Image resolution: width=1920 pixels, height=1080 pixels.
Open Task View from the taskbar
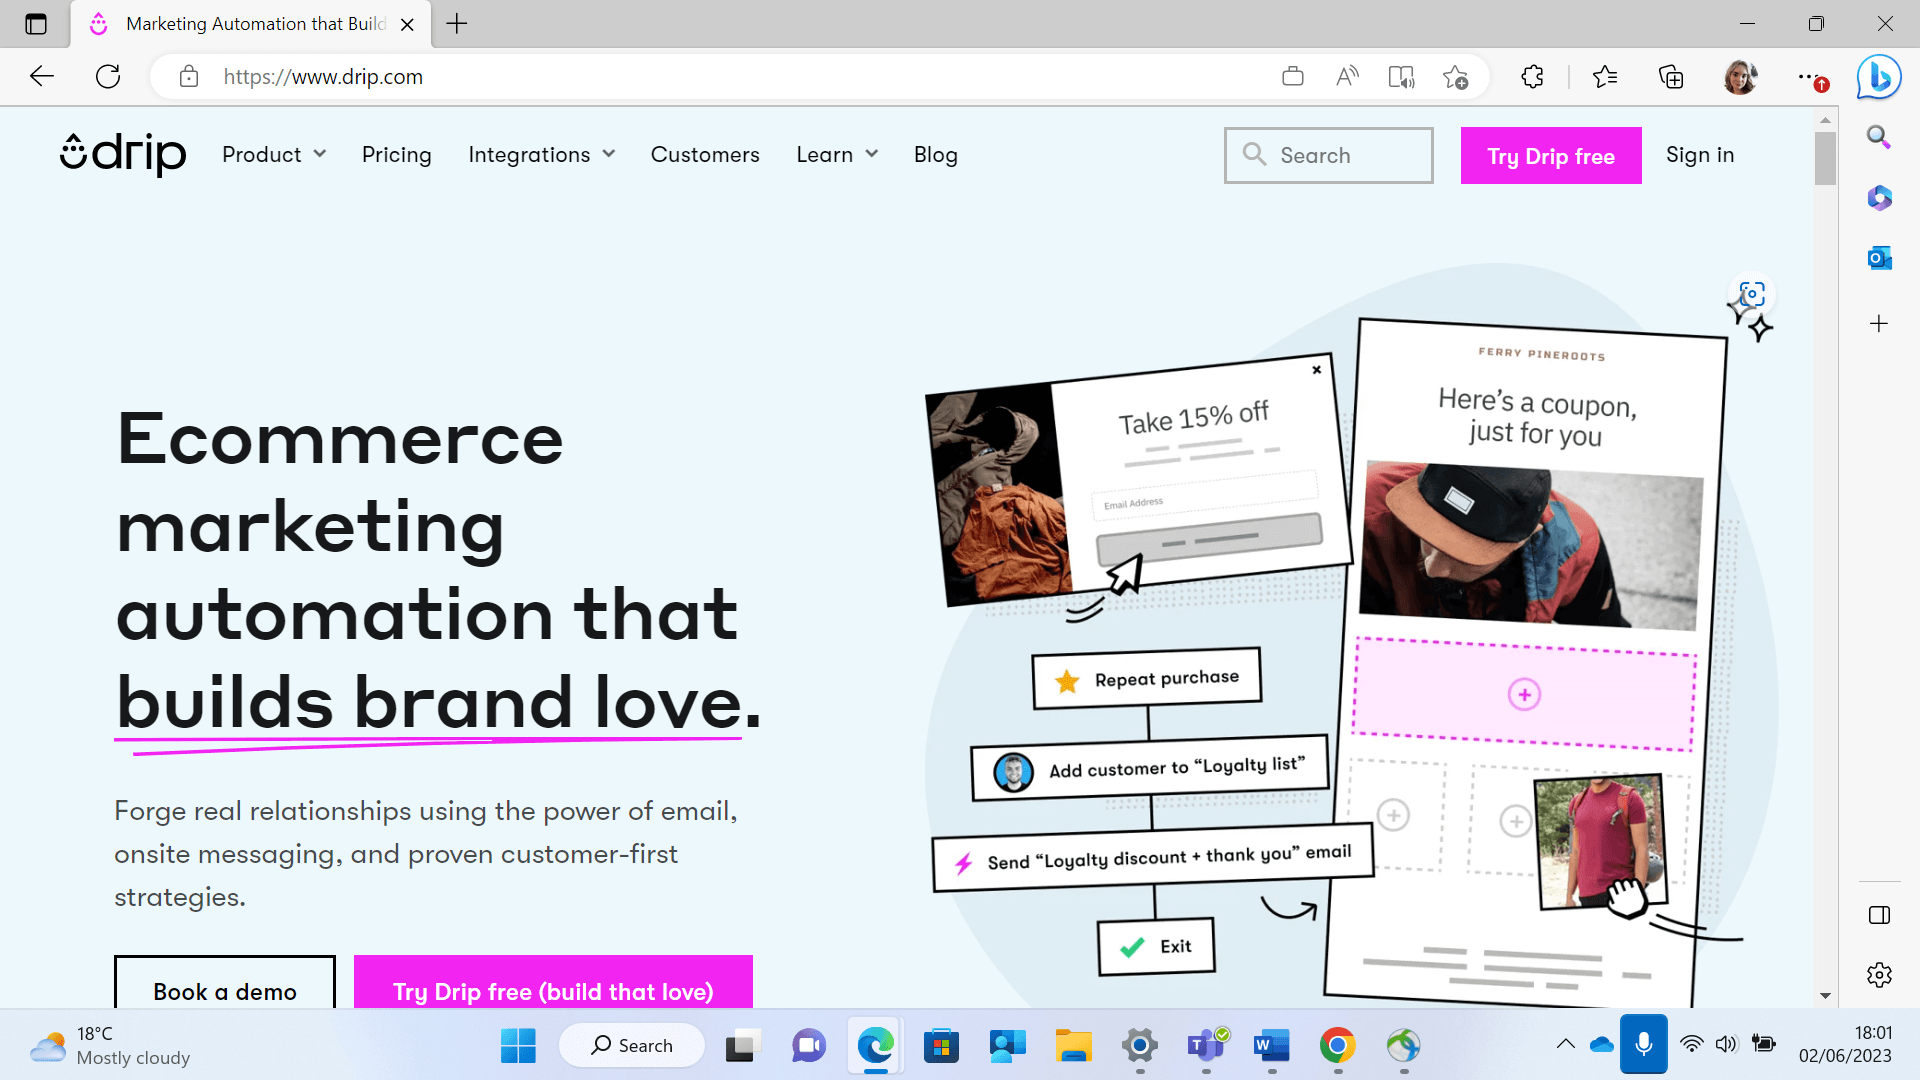741,1046
